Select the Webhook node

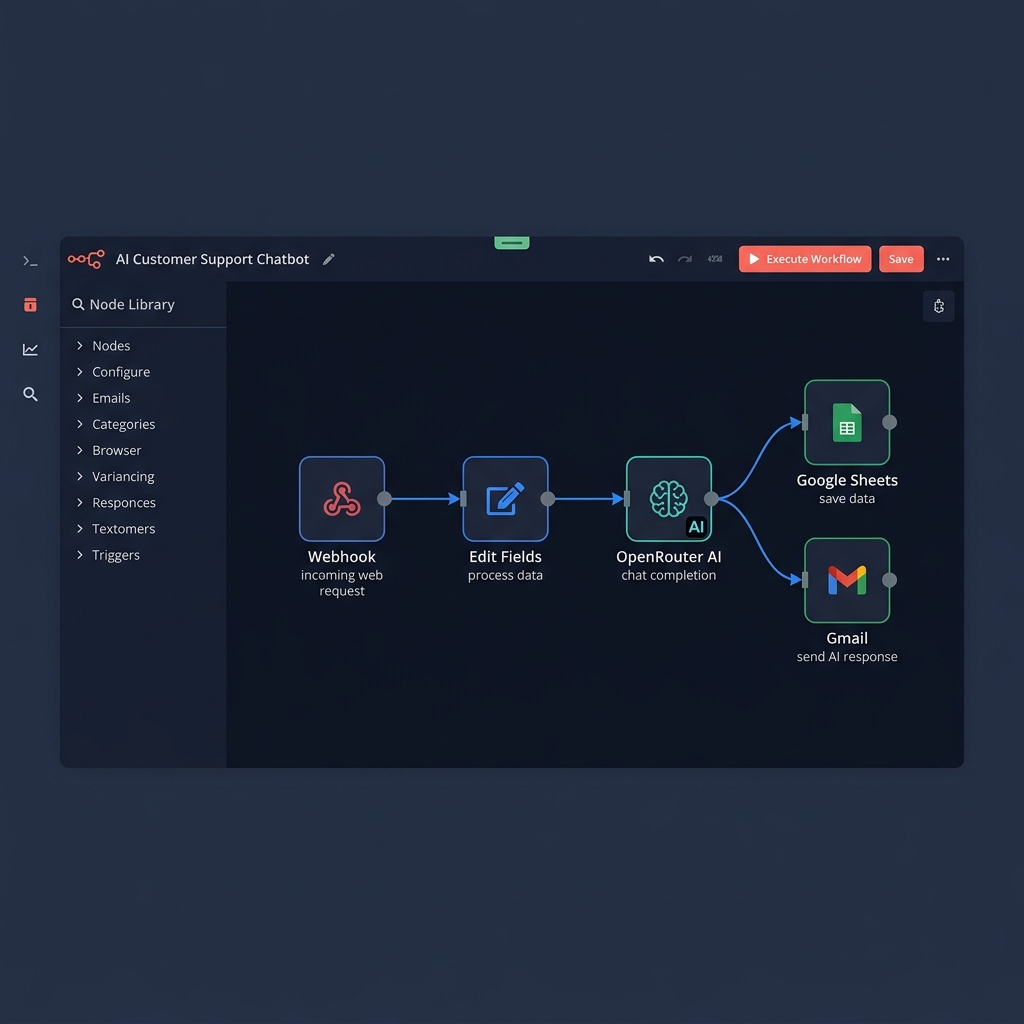point(342,499)
